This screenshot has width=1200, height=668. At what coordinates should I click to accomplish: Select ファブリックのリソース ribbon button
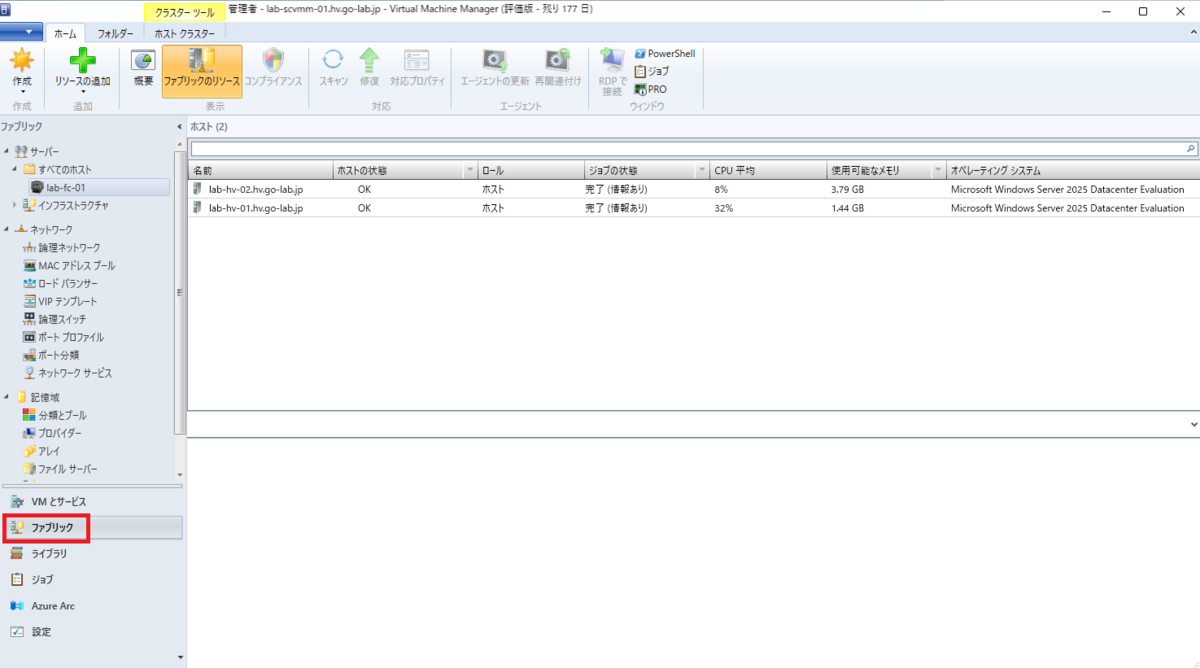[202, 70]
